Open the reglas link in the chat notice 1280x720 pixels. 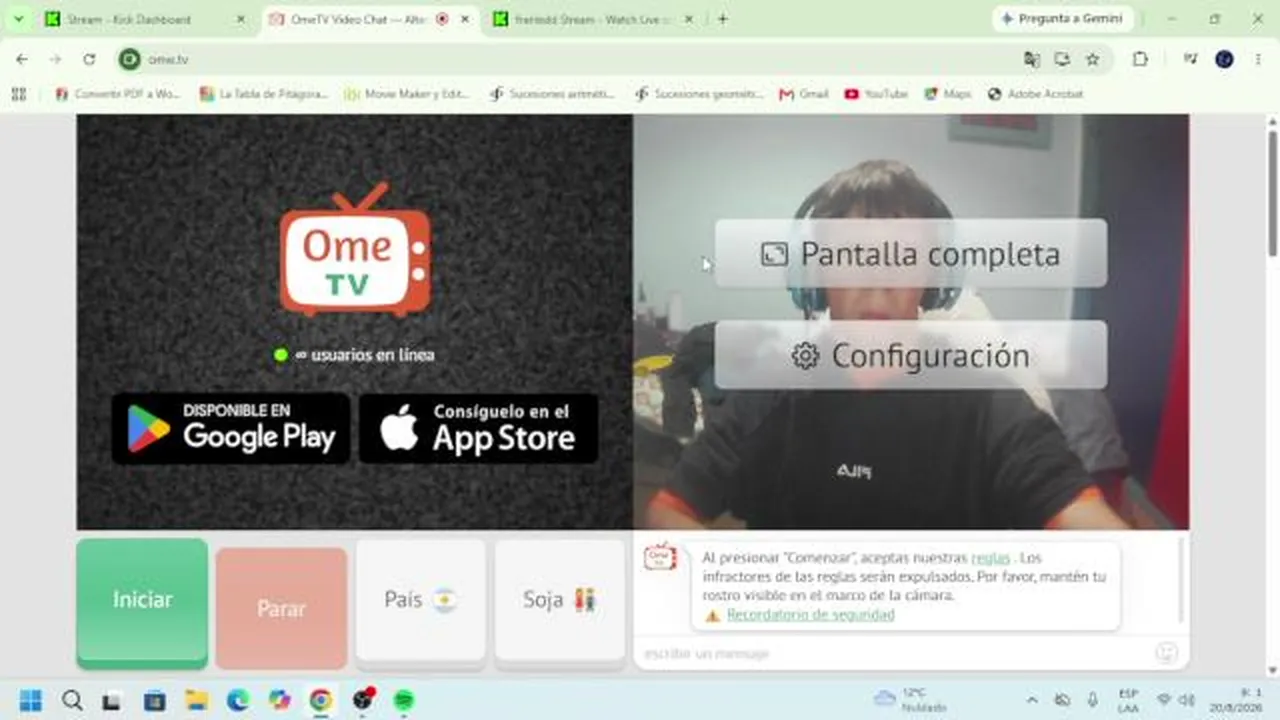coord(990,558)
